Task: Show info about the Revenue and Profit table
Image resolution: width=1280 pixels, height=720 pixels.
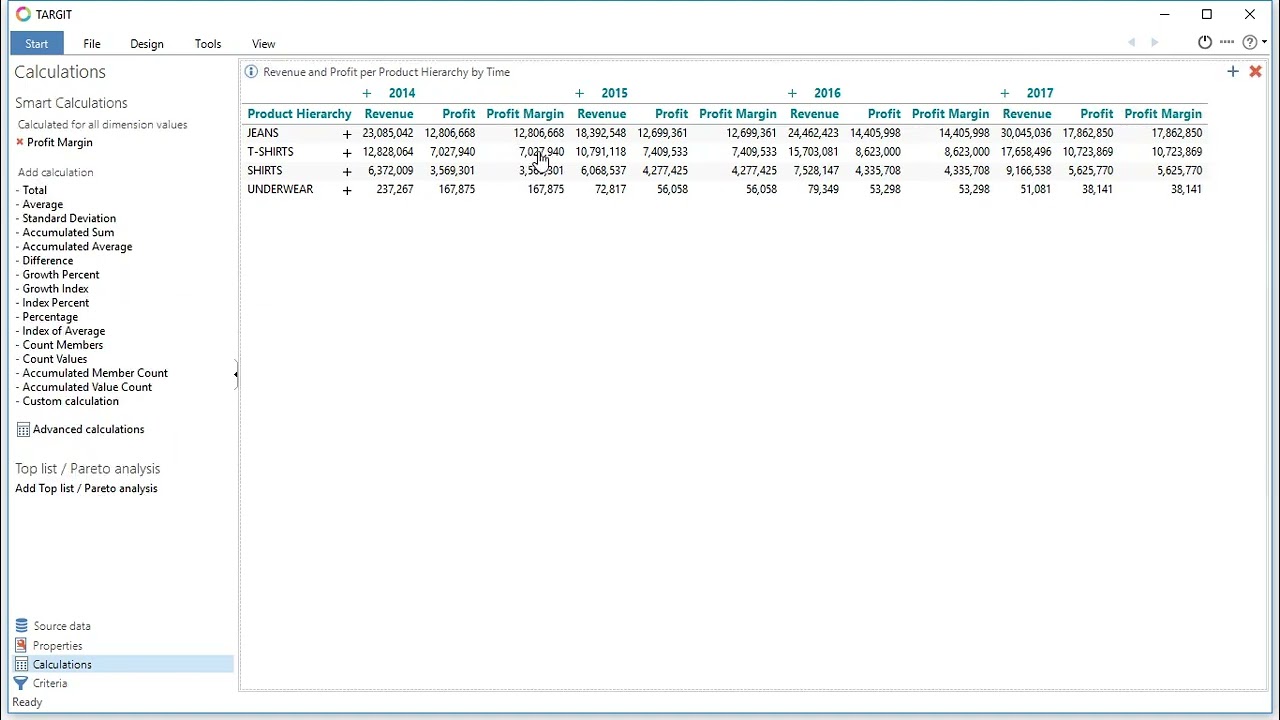Action: click(x=251, y=72)
